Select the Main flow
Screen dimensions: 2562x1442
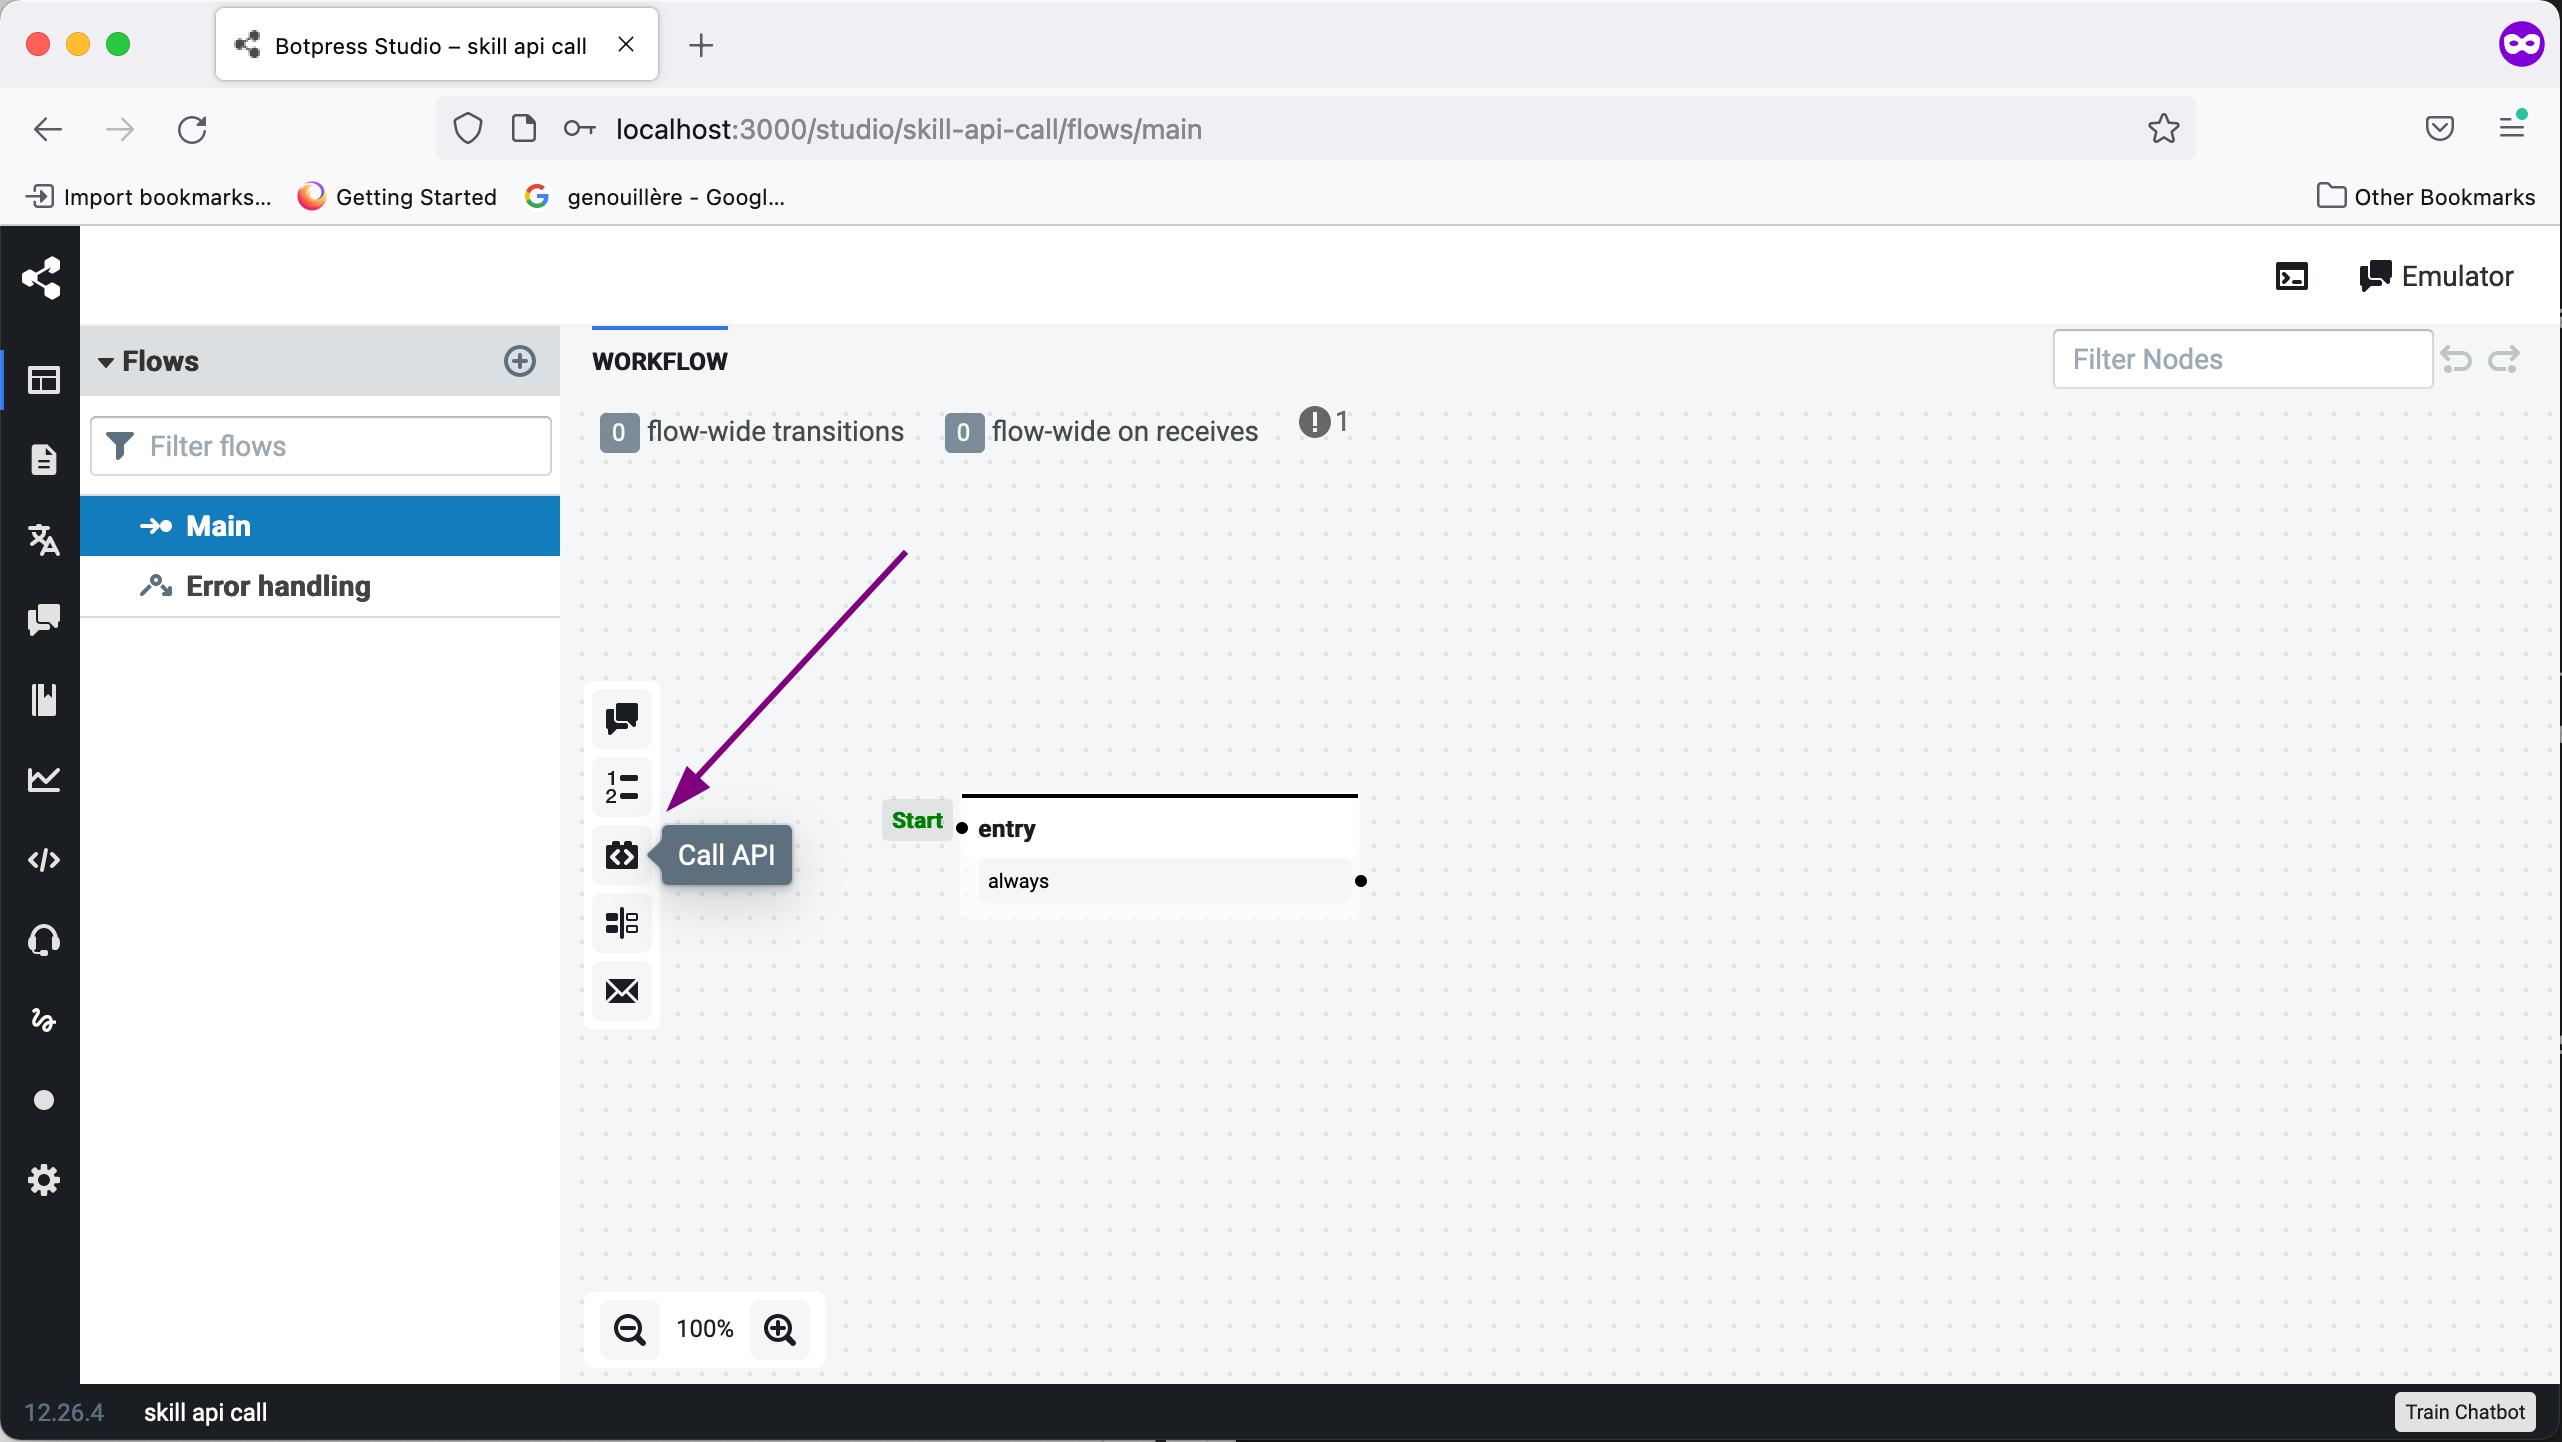pyautogui.click(x=218, y=525)
